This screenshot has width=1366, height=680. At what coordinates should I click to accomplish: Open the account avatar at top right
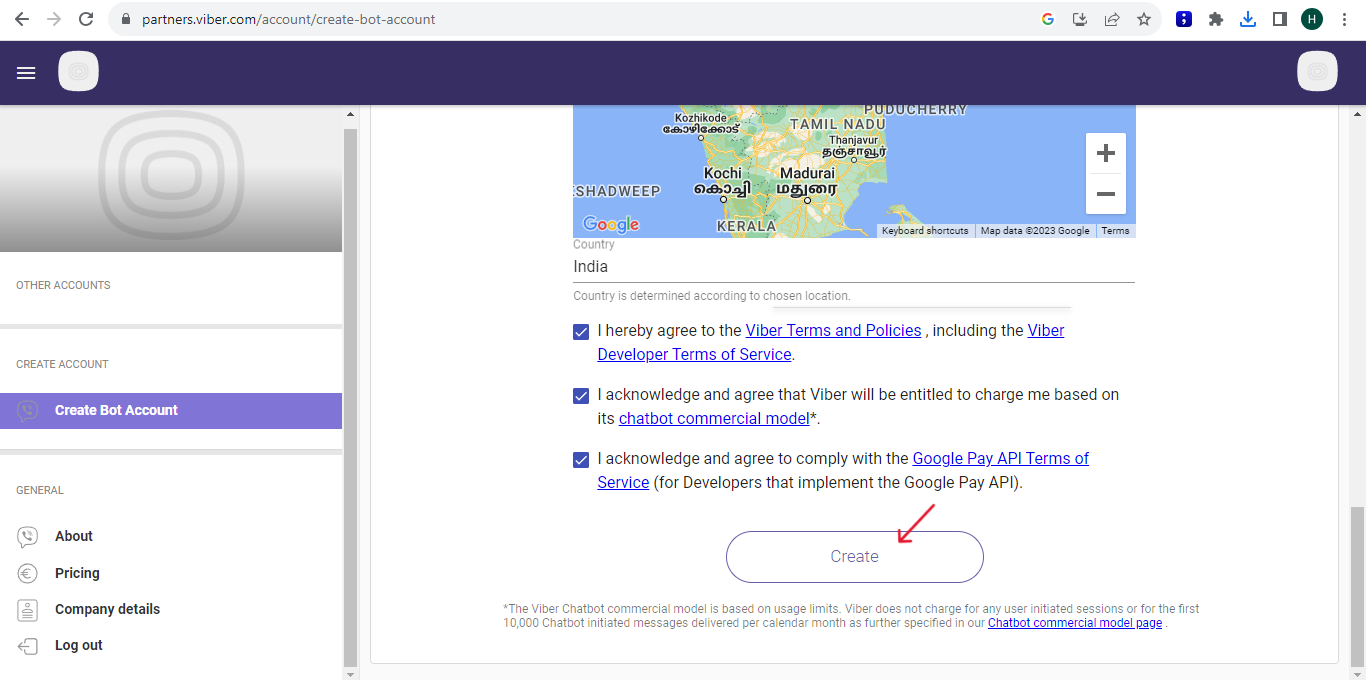[x=1317, y=71]
